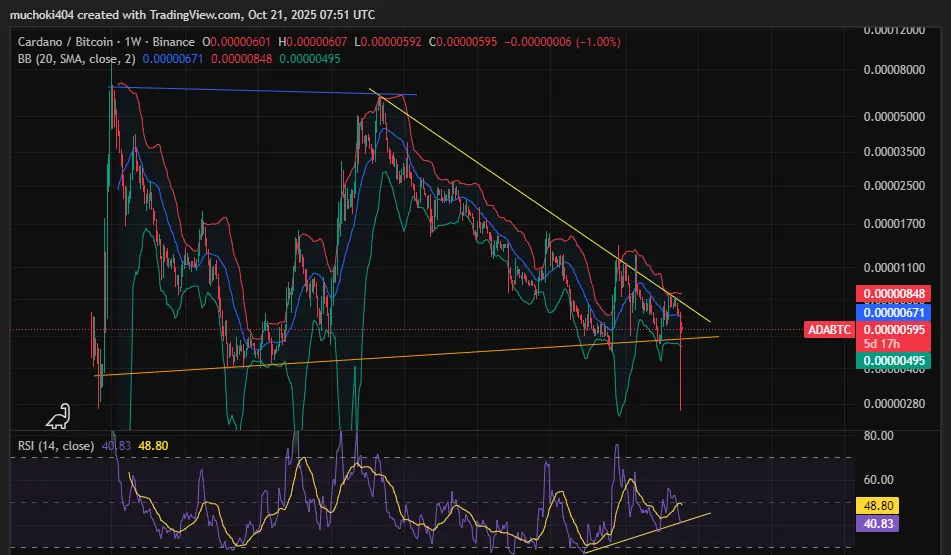The image size is (951, 555).
Task: Click the muchoki404 created with TradingView.com caption
Action: 192,15
